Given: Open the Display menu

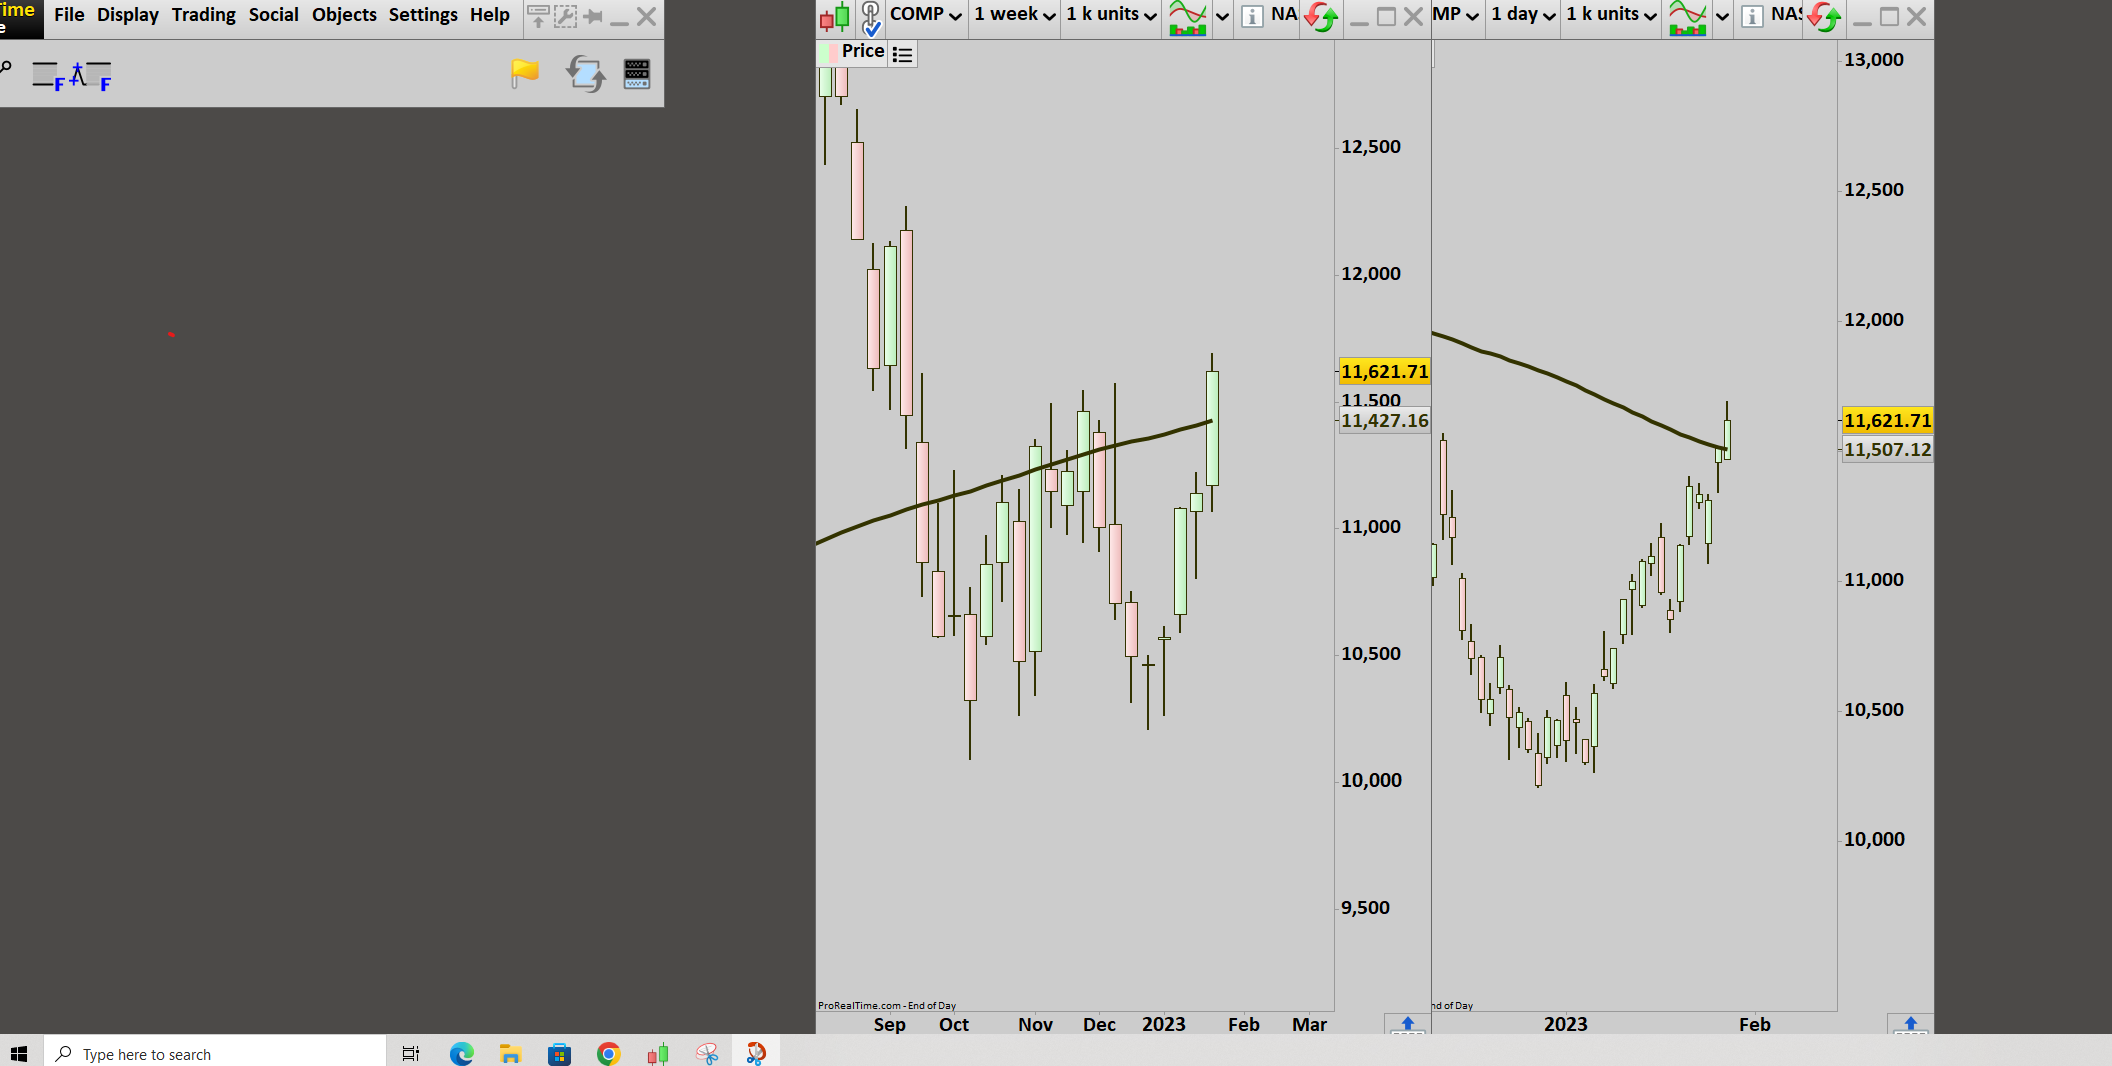Looking at the screenshot, I should pyautogui.click(x=128, y=15).
